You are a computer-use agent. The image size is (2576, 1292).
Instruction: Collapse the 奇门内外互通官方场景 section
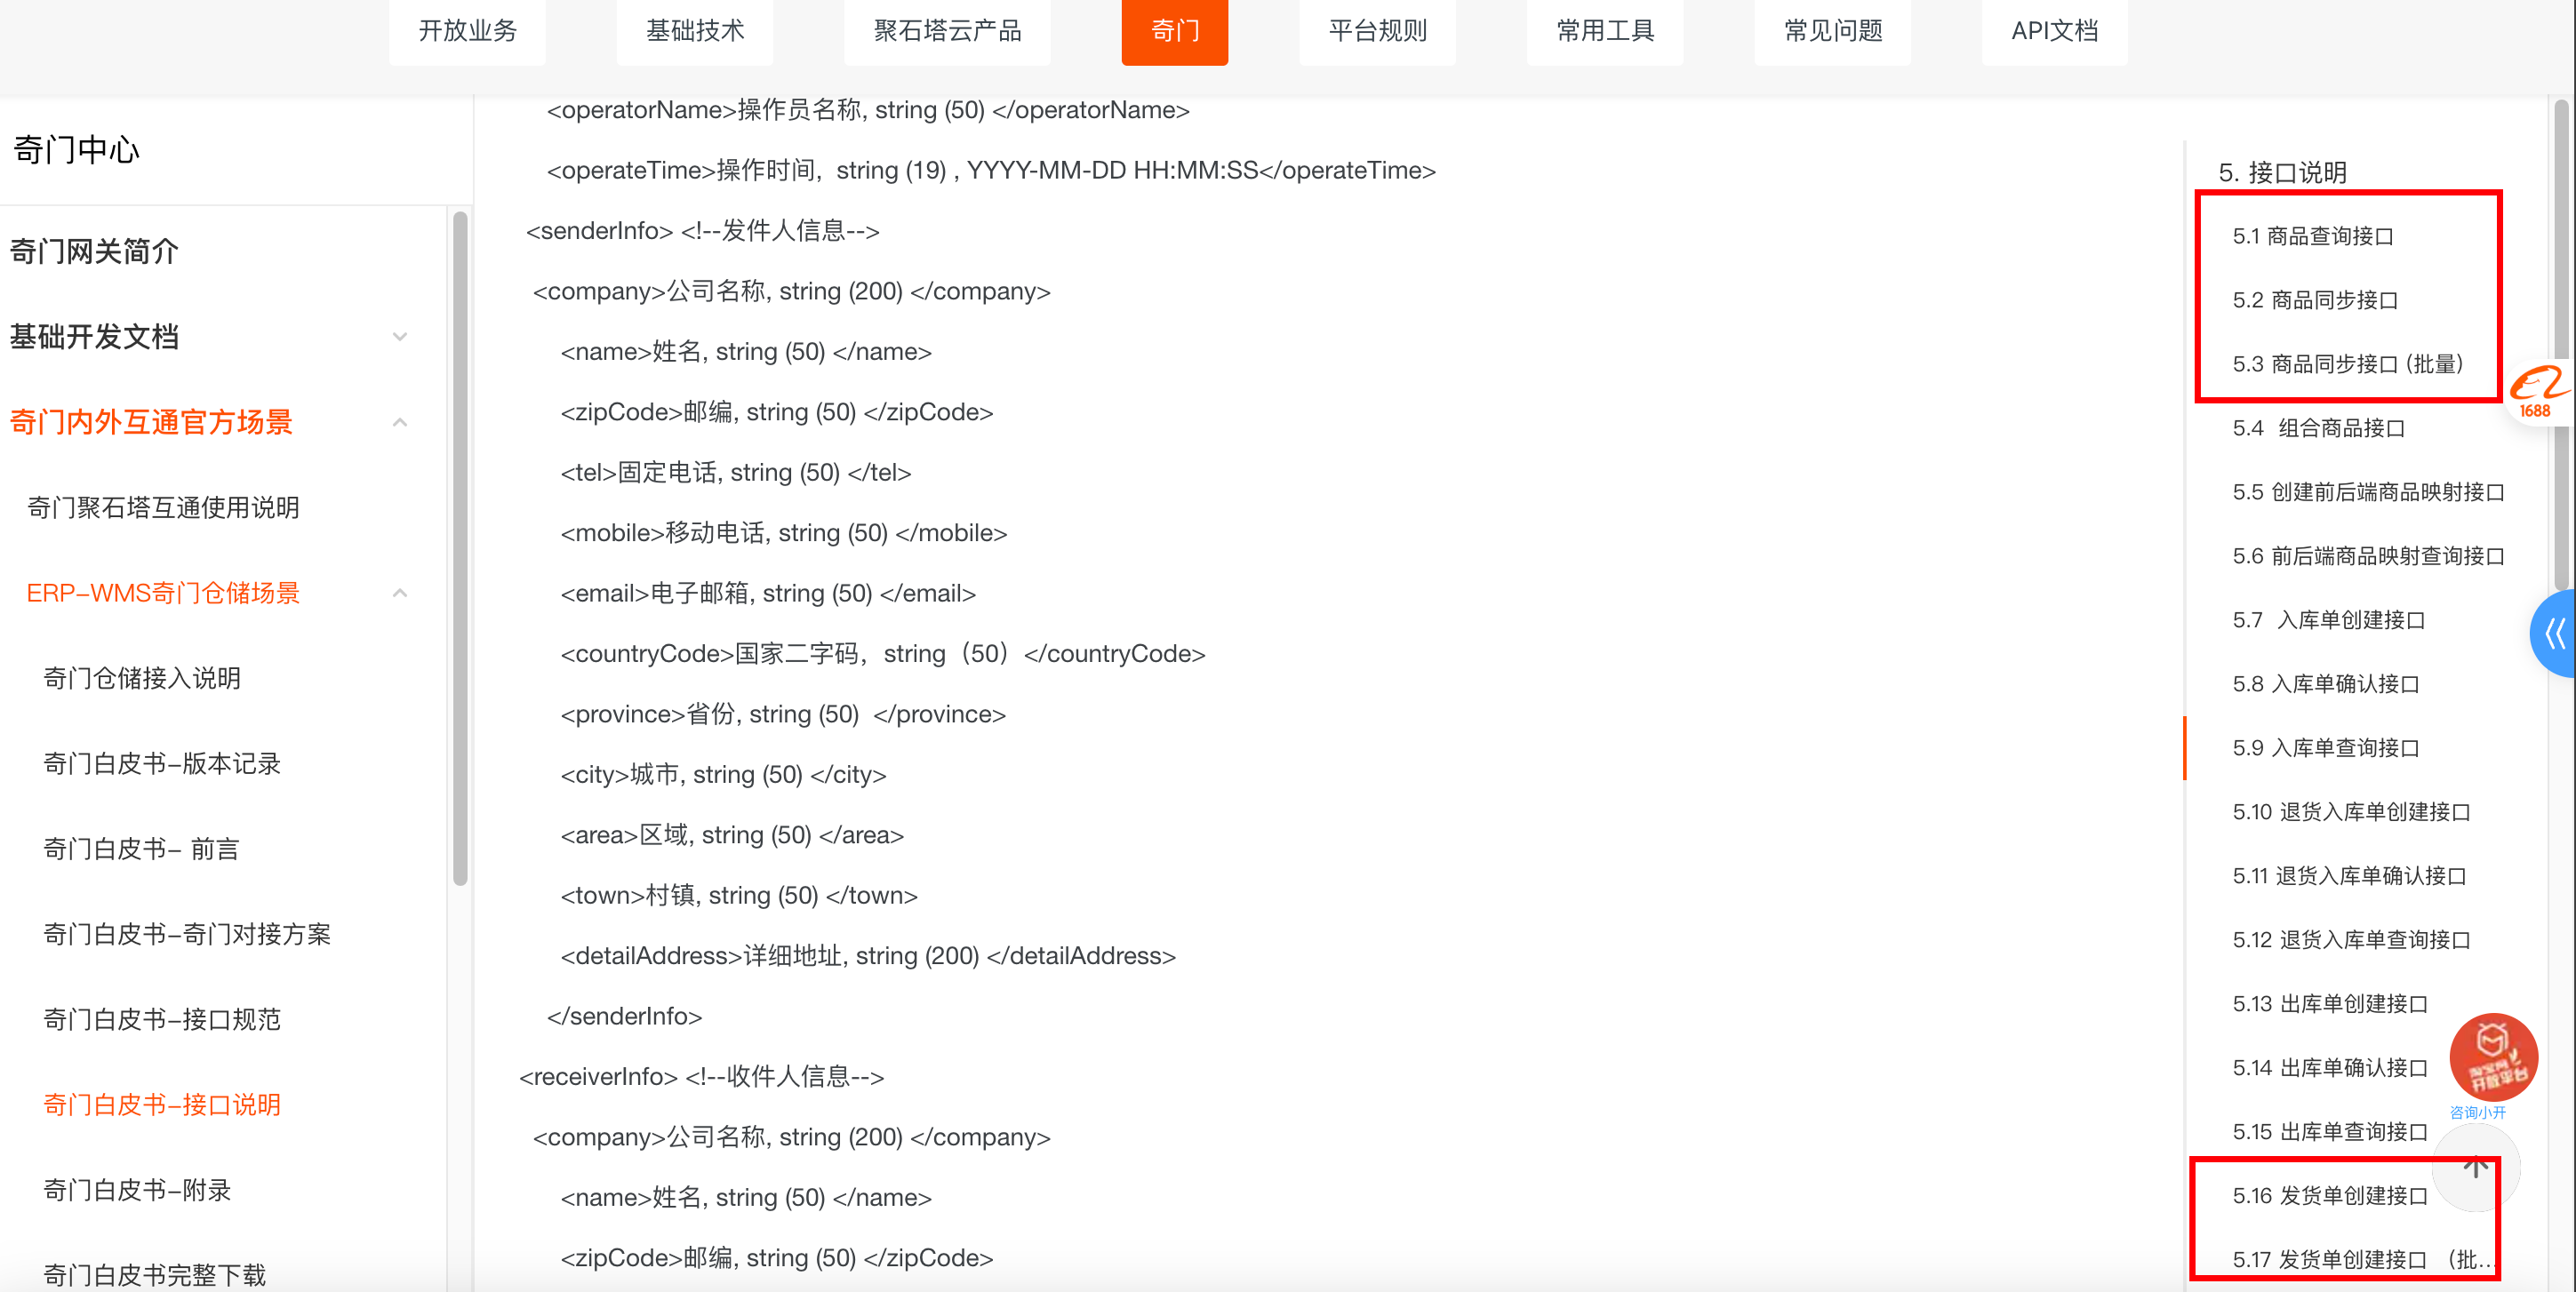[x=400, y=422]
